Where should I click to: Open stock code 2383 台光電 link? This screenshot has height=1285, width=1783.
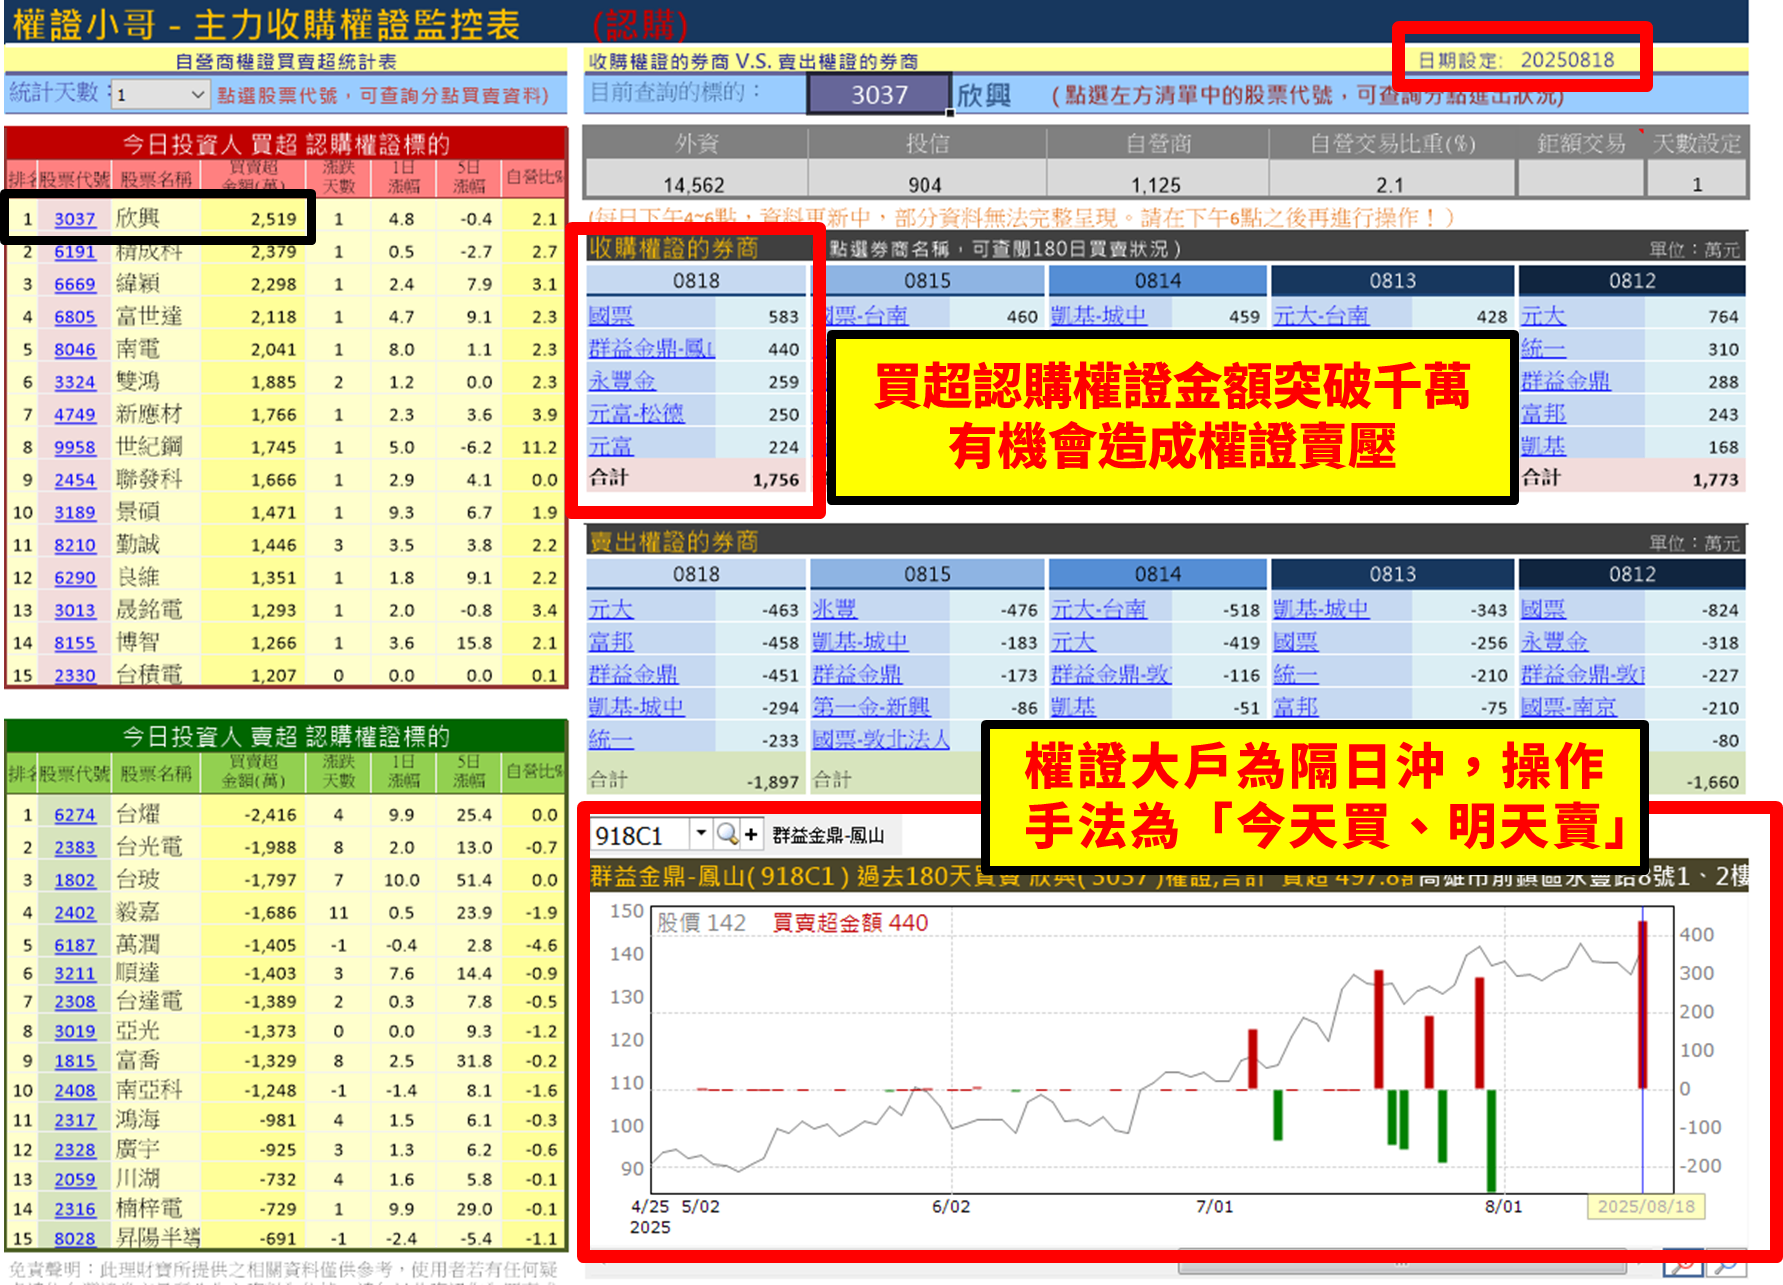coord(75,847)
